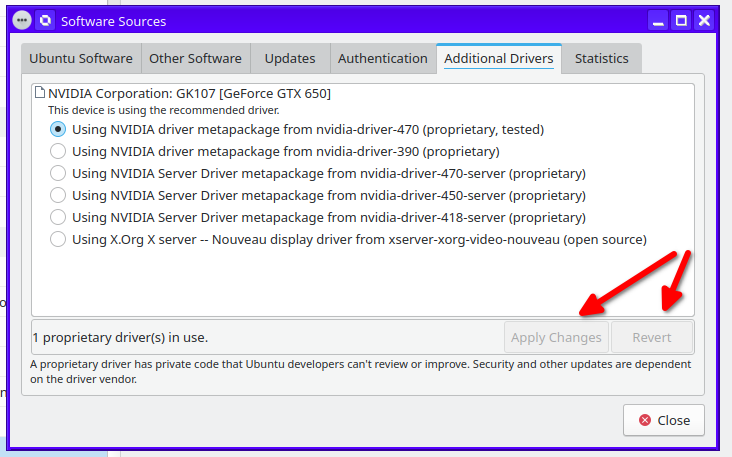The image size is (732, 457).
Task: Select the Additional Drivers tab
Action: pyautogui.click(x=498, y=58)
